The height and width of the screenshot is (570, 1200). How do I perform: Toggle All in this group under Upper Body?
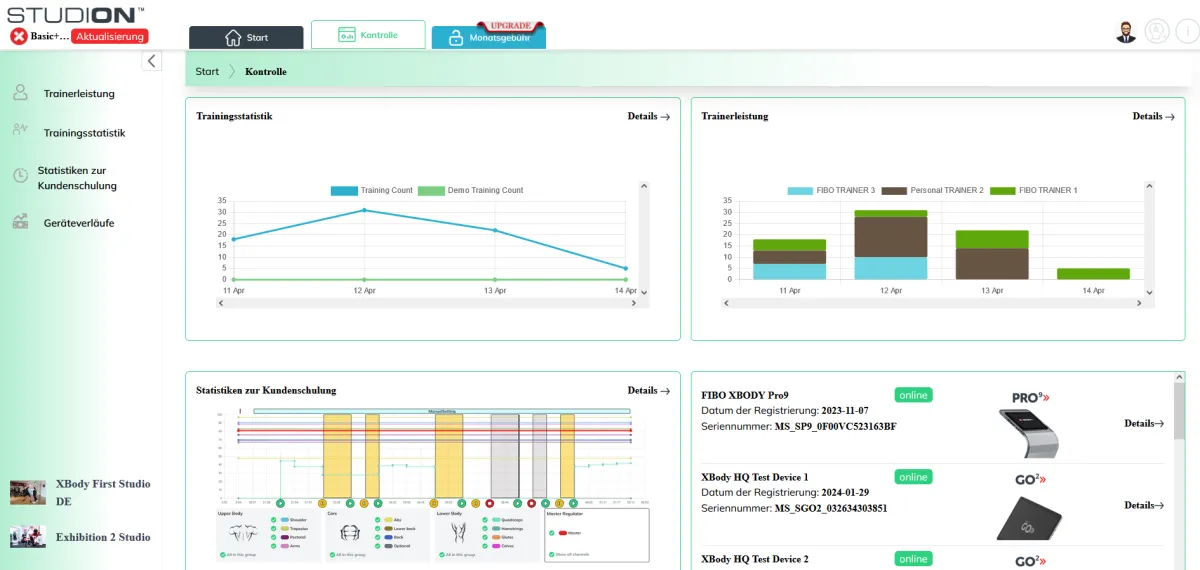tap(223, 554)
